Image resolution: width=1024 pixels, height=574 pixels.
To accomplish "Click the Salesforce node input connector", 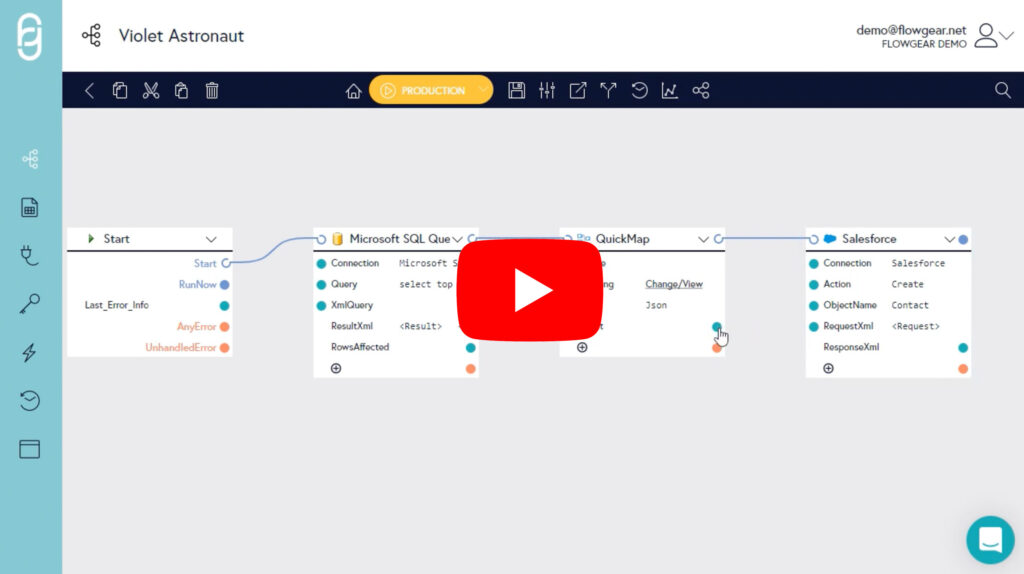I will 813,240.
